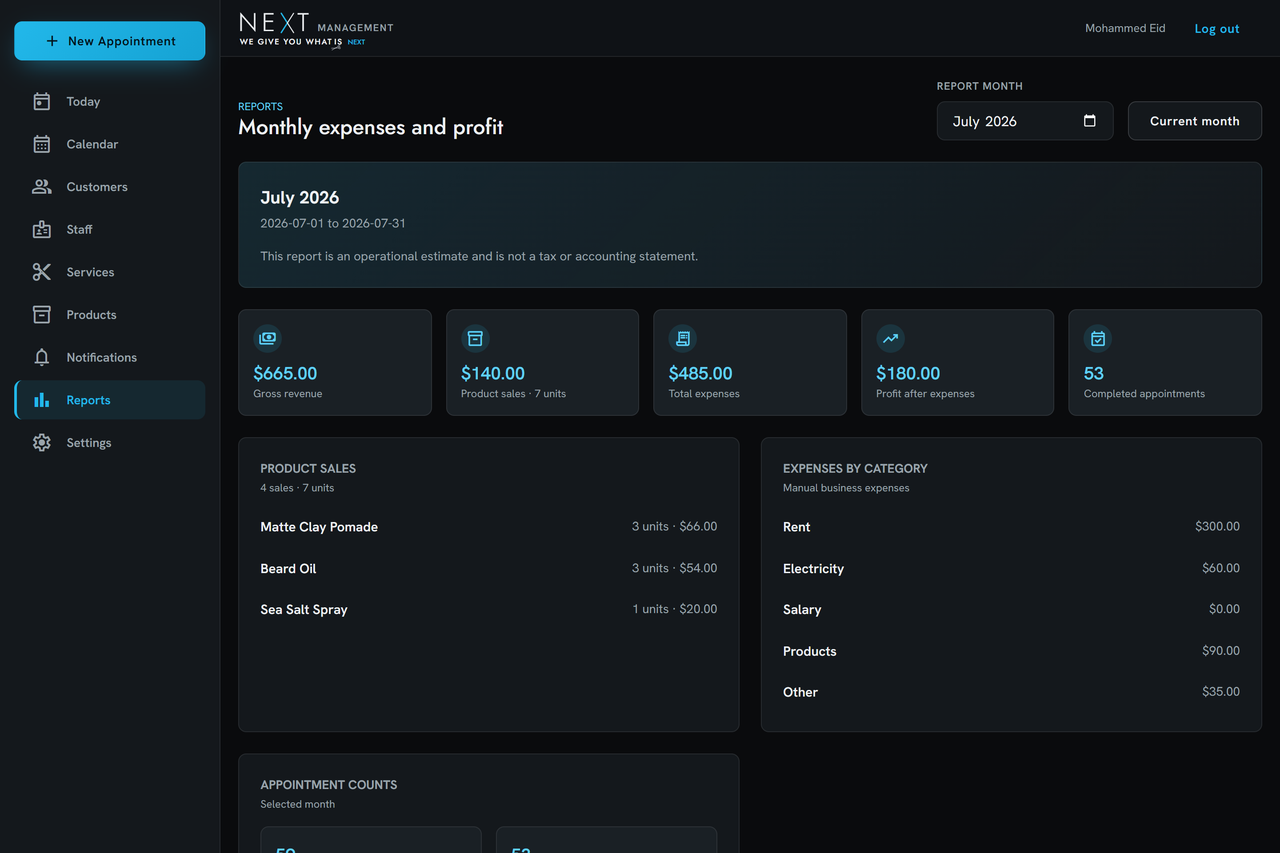Click the $0.00 Salary amount

[1224, 608]
